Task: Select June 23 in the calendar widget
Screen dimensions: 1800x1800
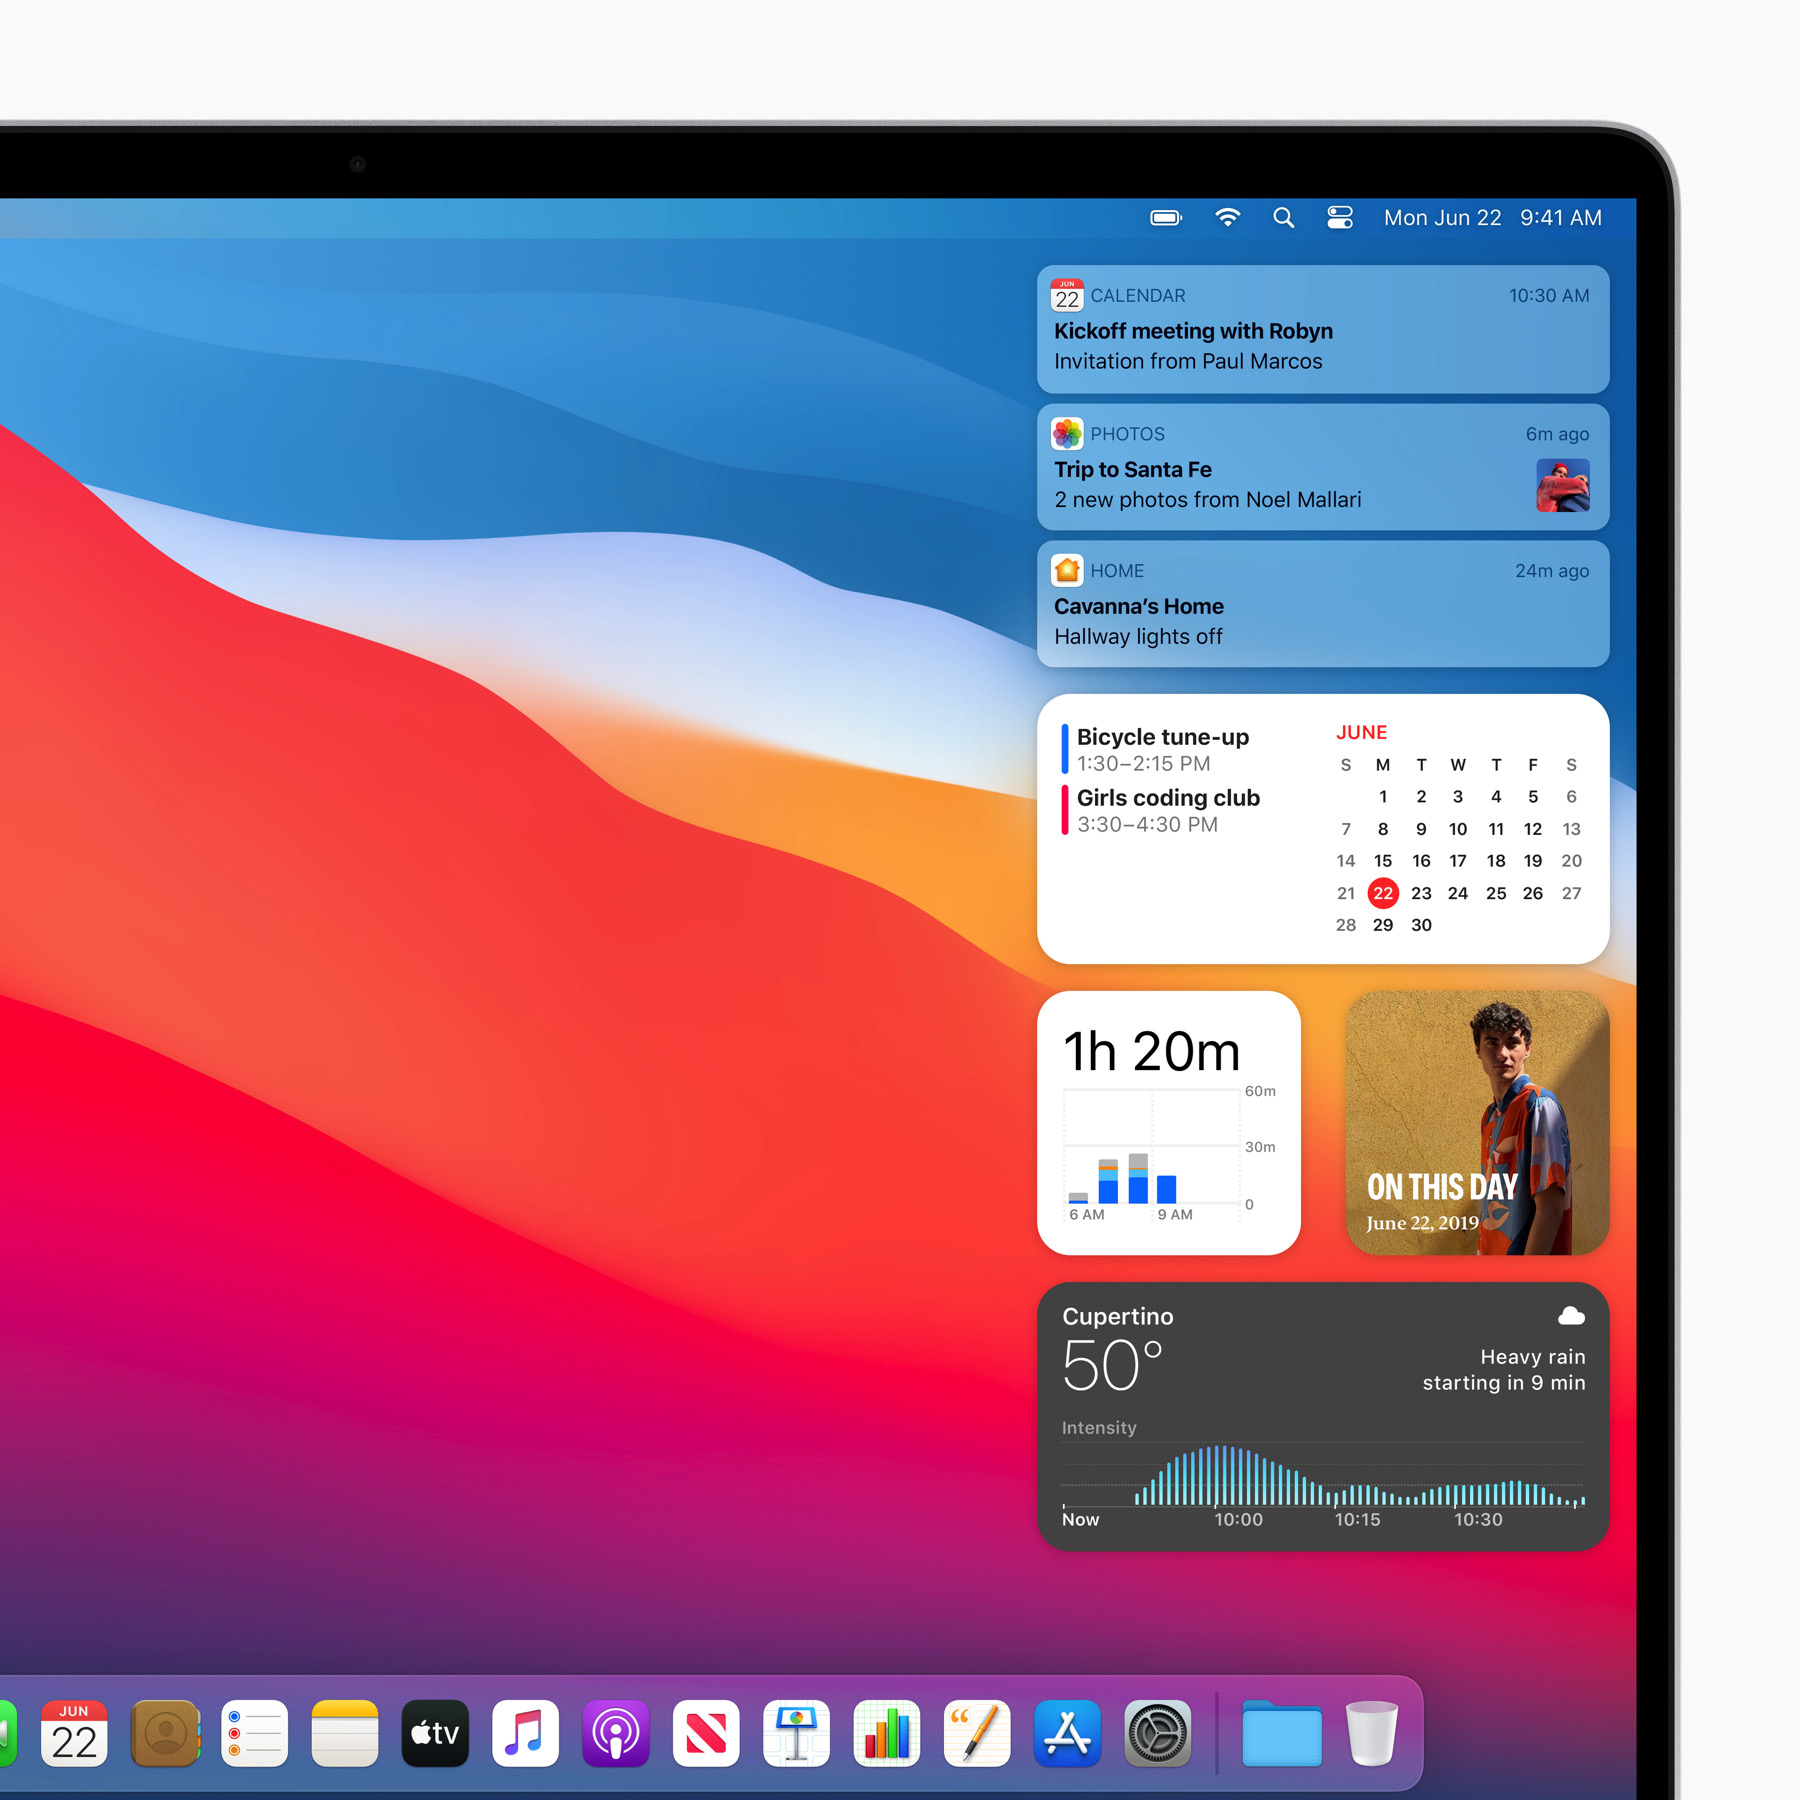Action: coord(1421,893)
